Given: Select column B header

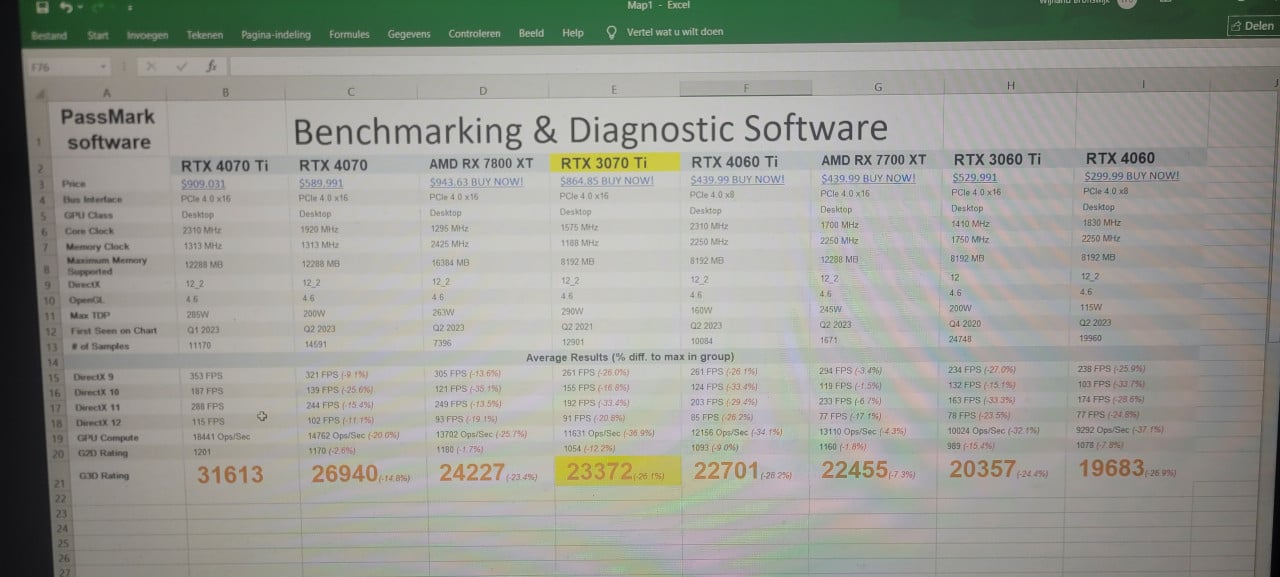Looking at the screenshot, I should pyautogui.click(x=225, y=92).
